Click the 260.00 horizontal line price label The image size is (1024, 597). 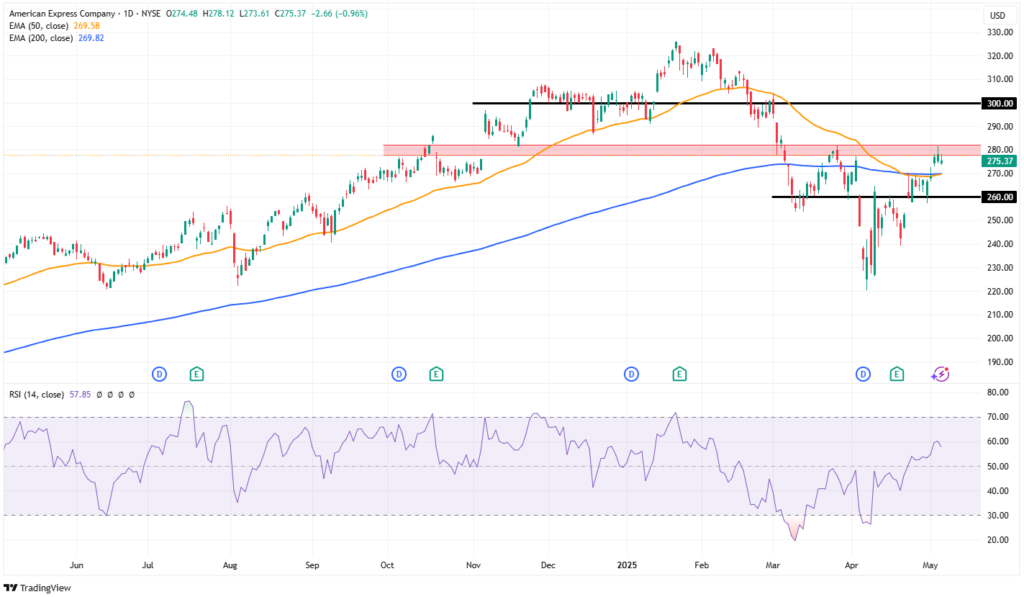999,197
